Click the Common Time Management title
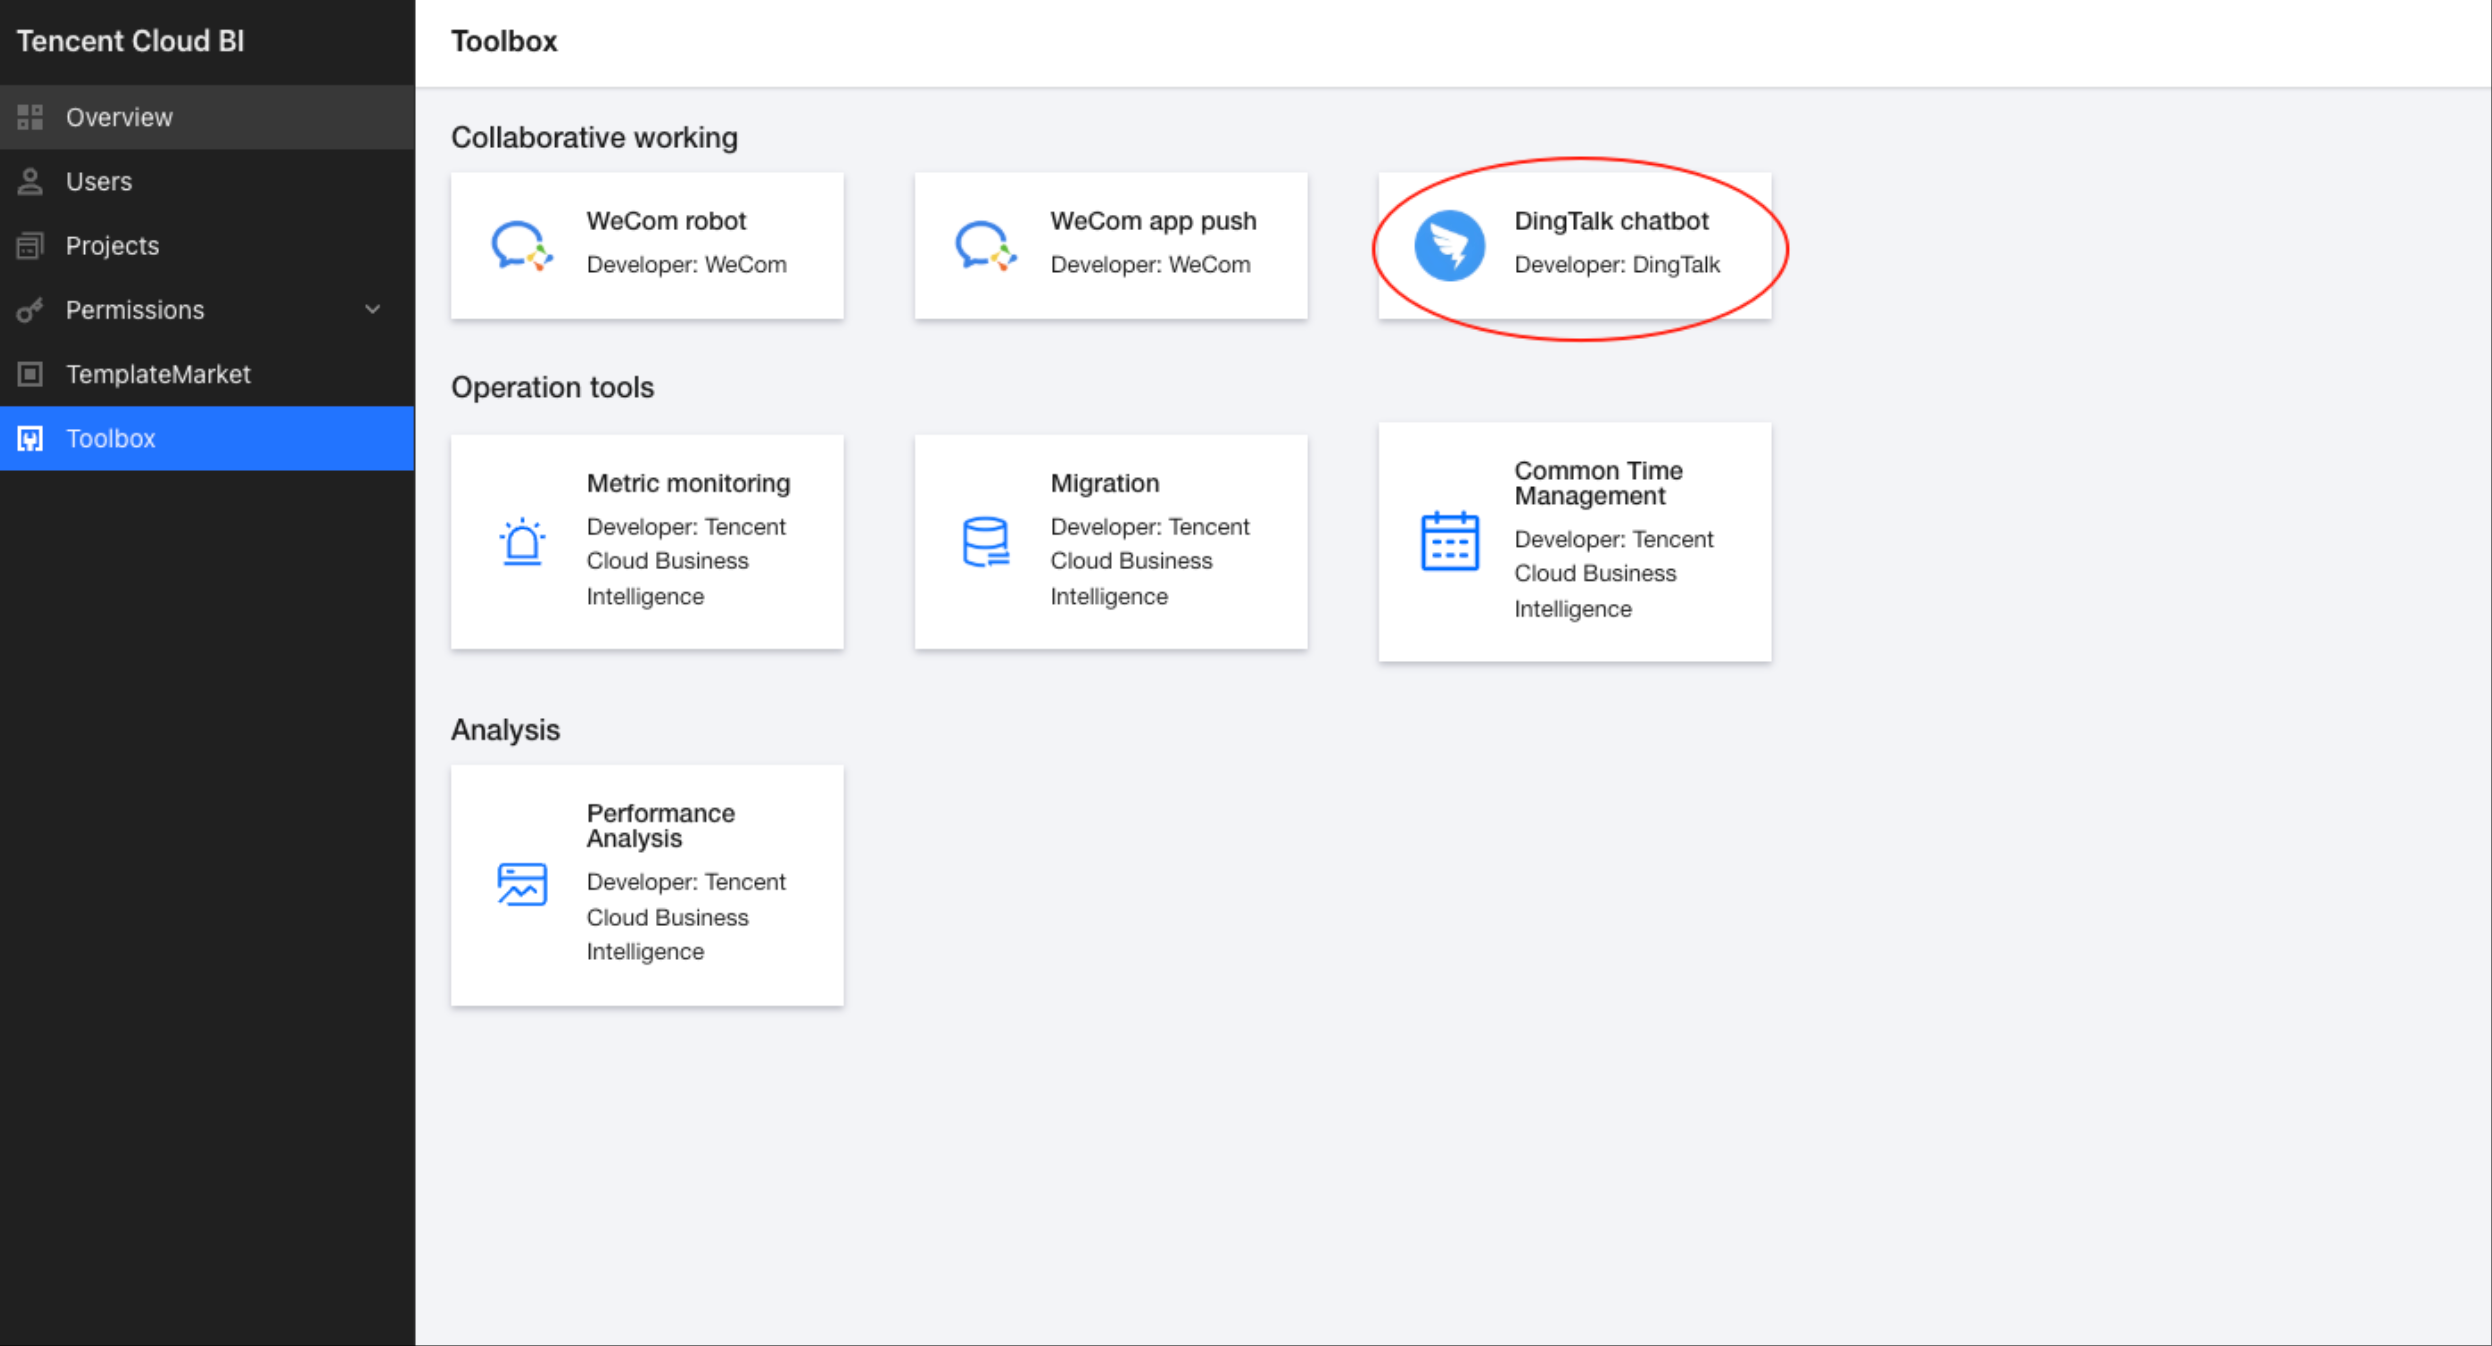This screenshot has height=1346, width=2492. point(1597,483)
